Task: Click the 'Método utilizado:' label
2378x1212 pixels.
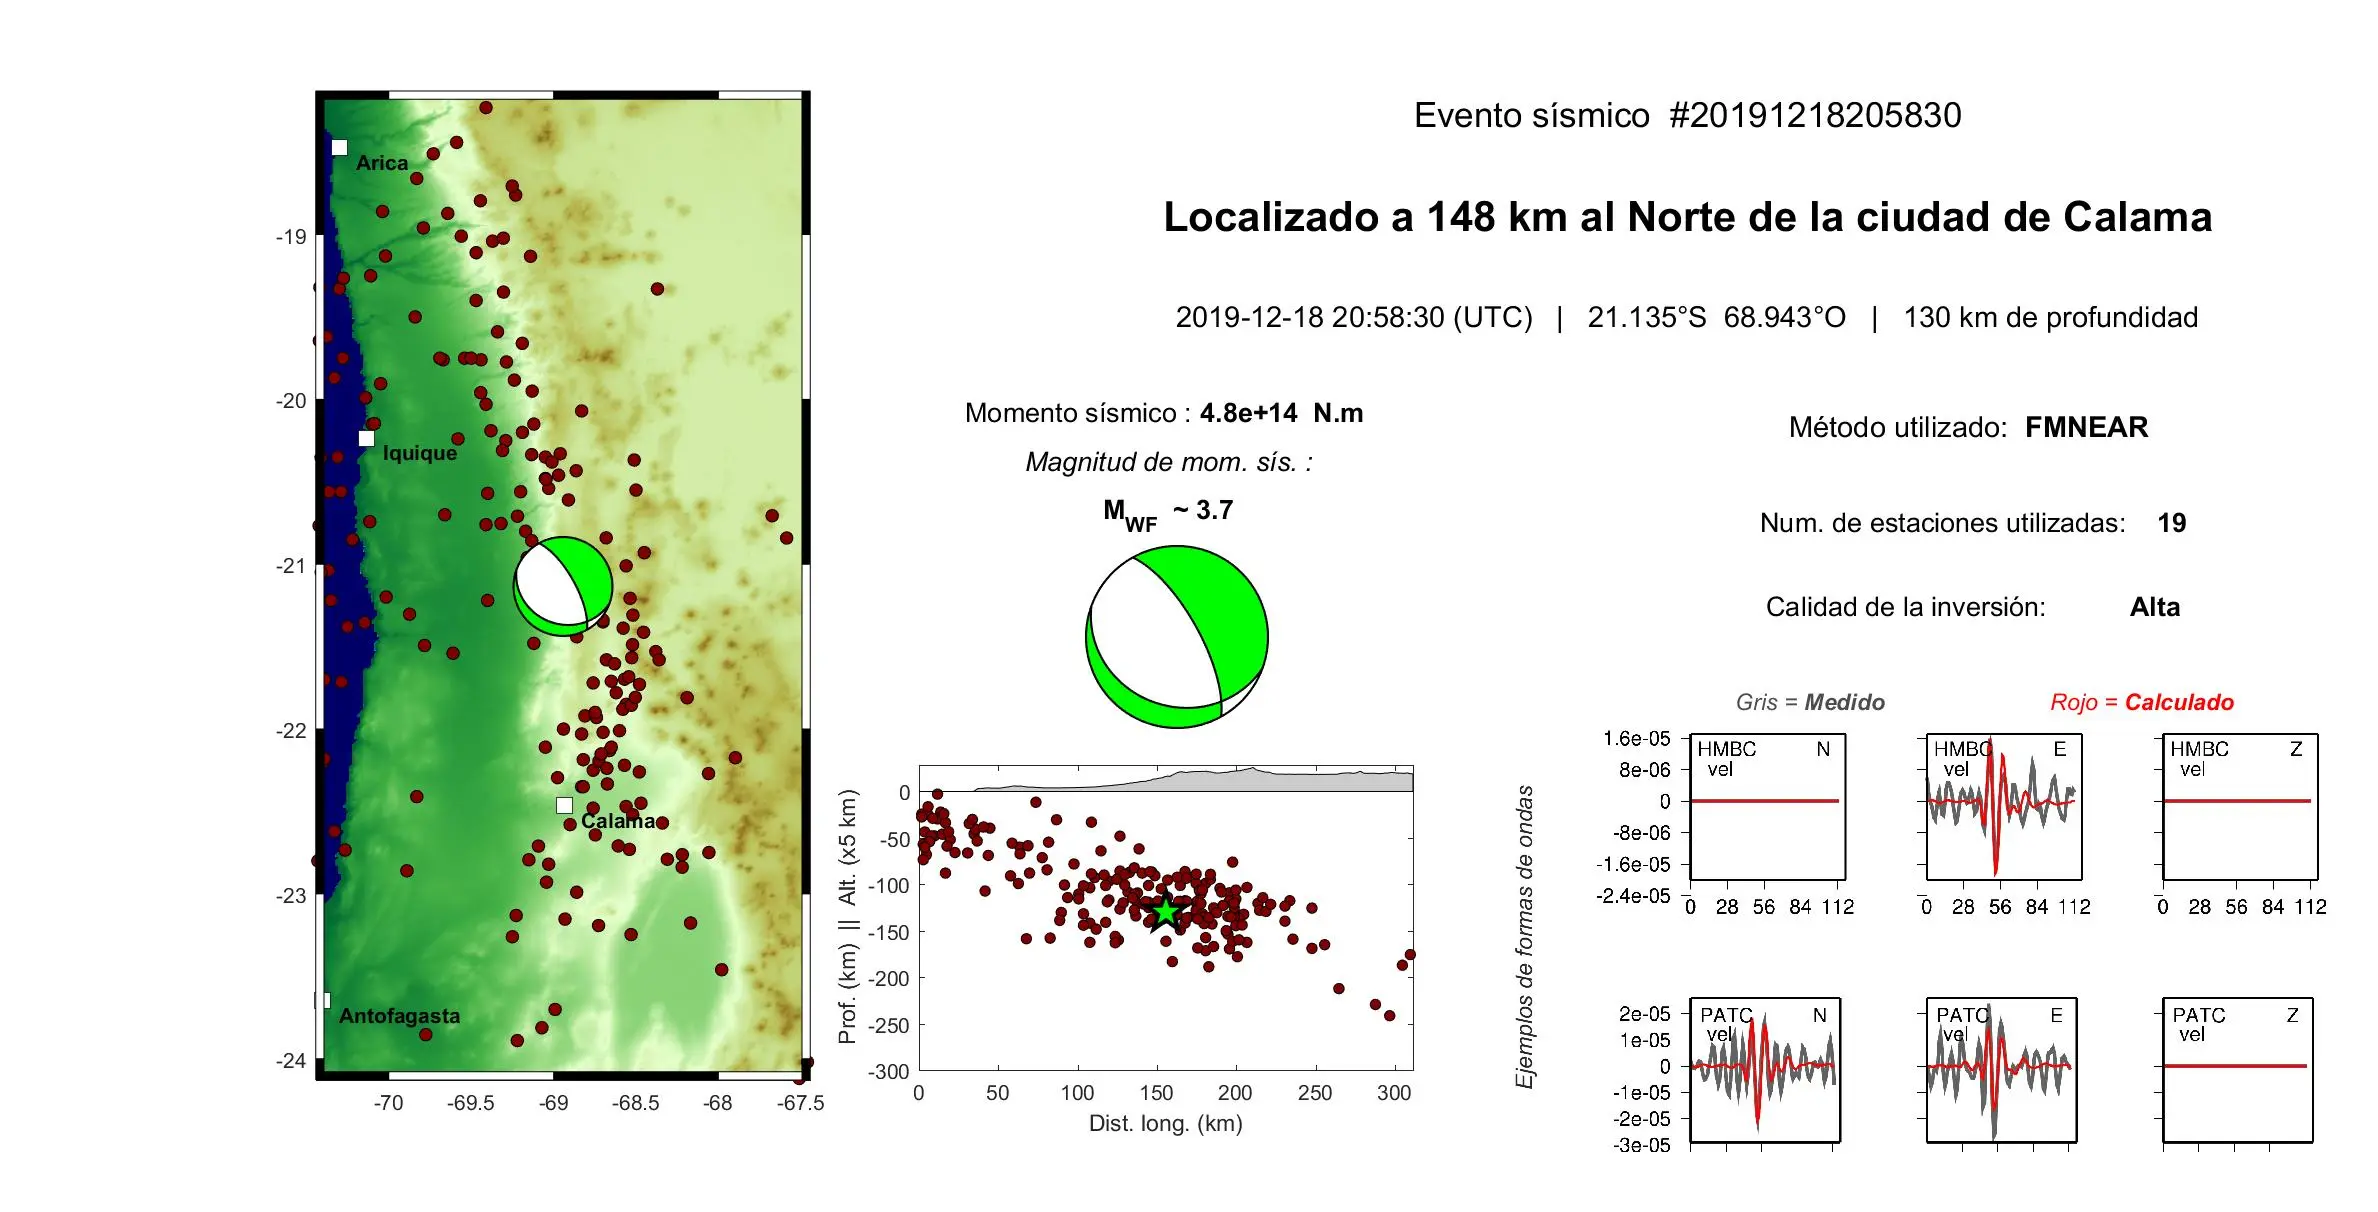Action: [x=1898, y=427]
